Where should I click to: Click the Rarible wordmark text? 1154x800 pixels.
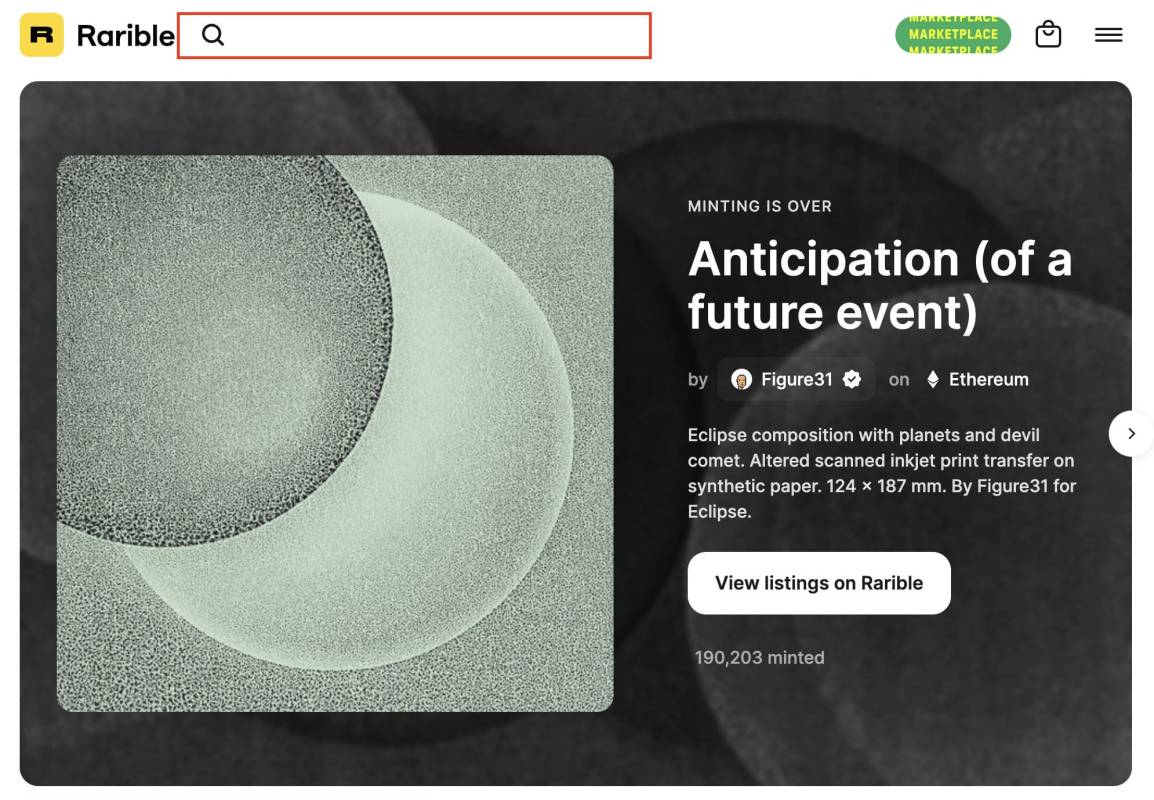[125, 35]
